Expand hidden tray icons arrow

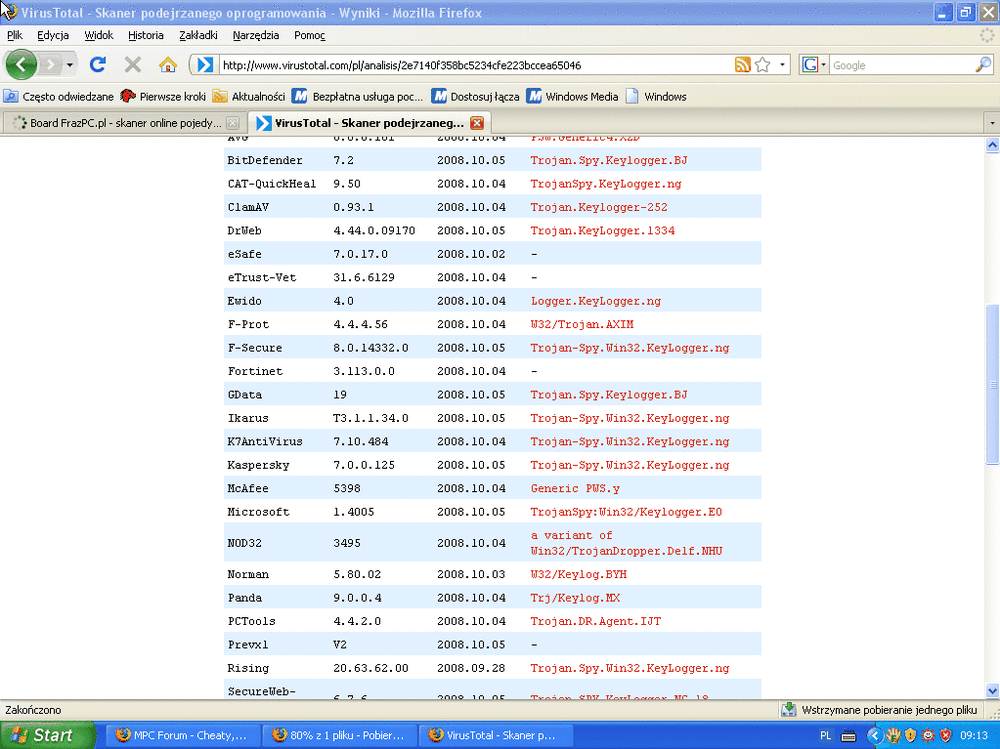pos(874,736)
